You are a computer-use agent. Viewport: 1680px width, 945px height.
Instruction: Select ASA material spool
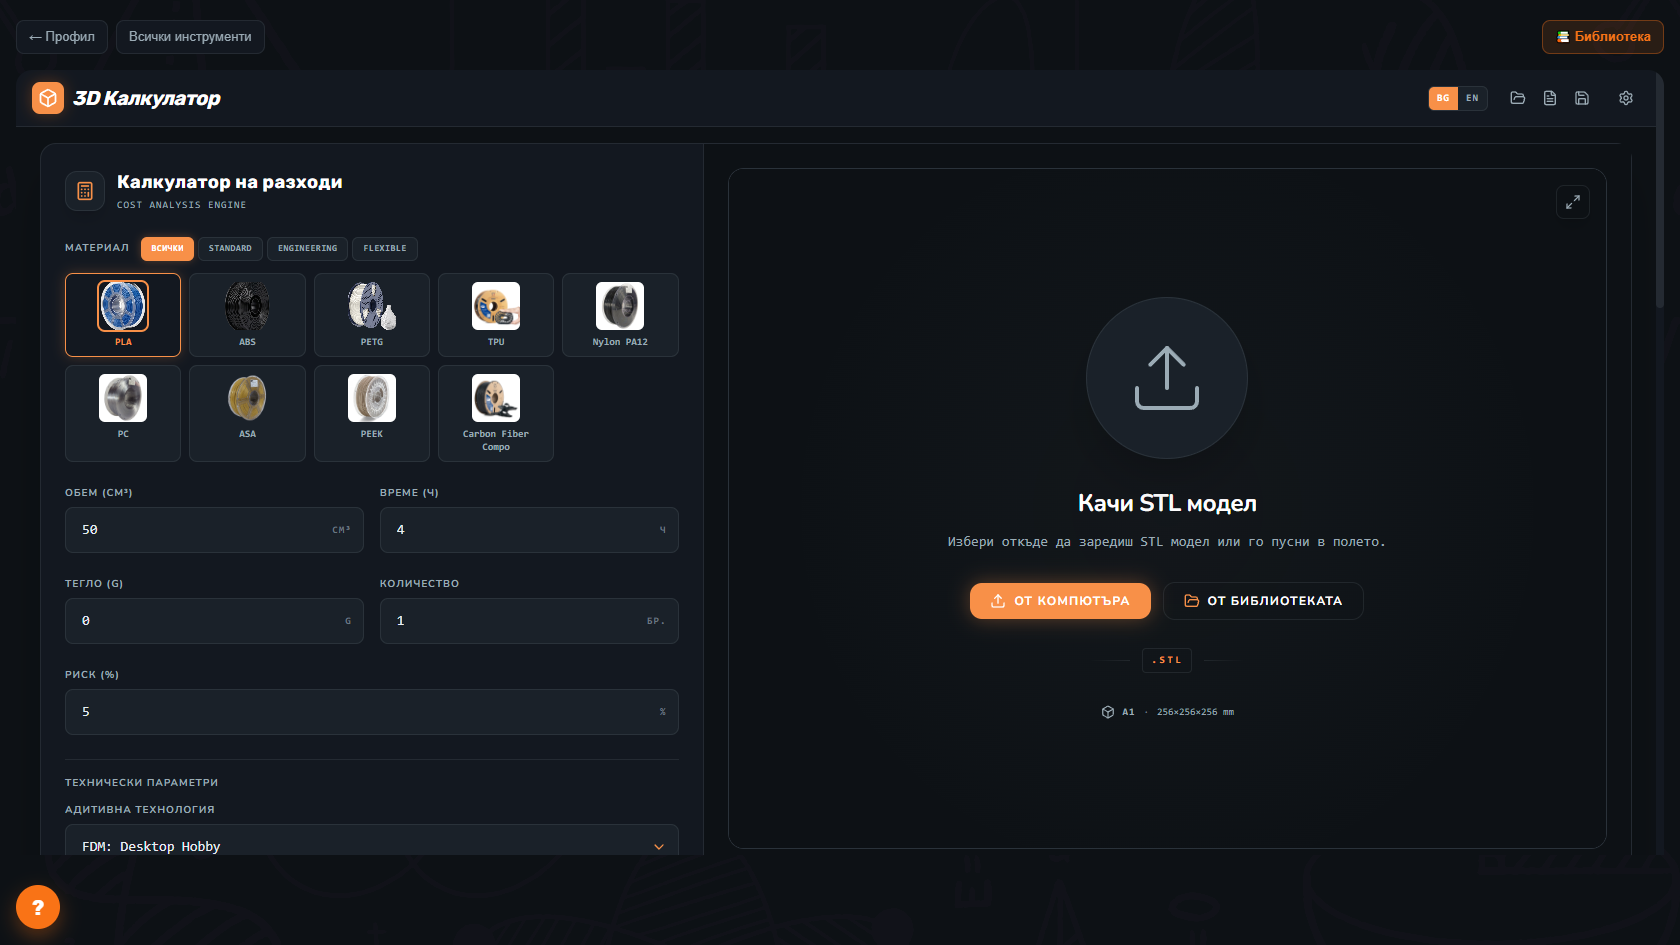pyautogui.click(x=247, y=413)
